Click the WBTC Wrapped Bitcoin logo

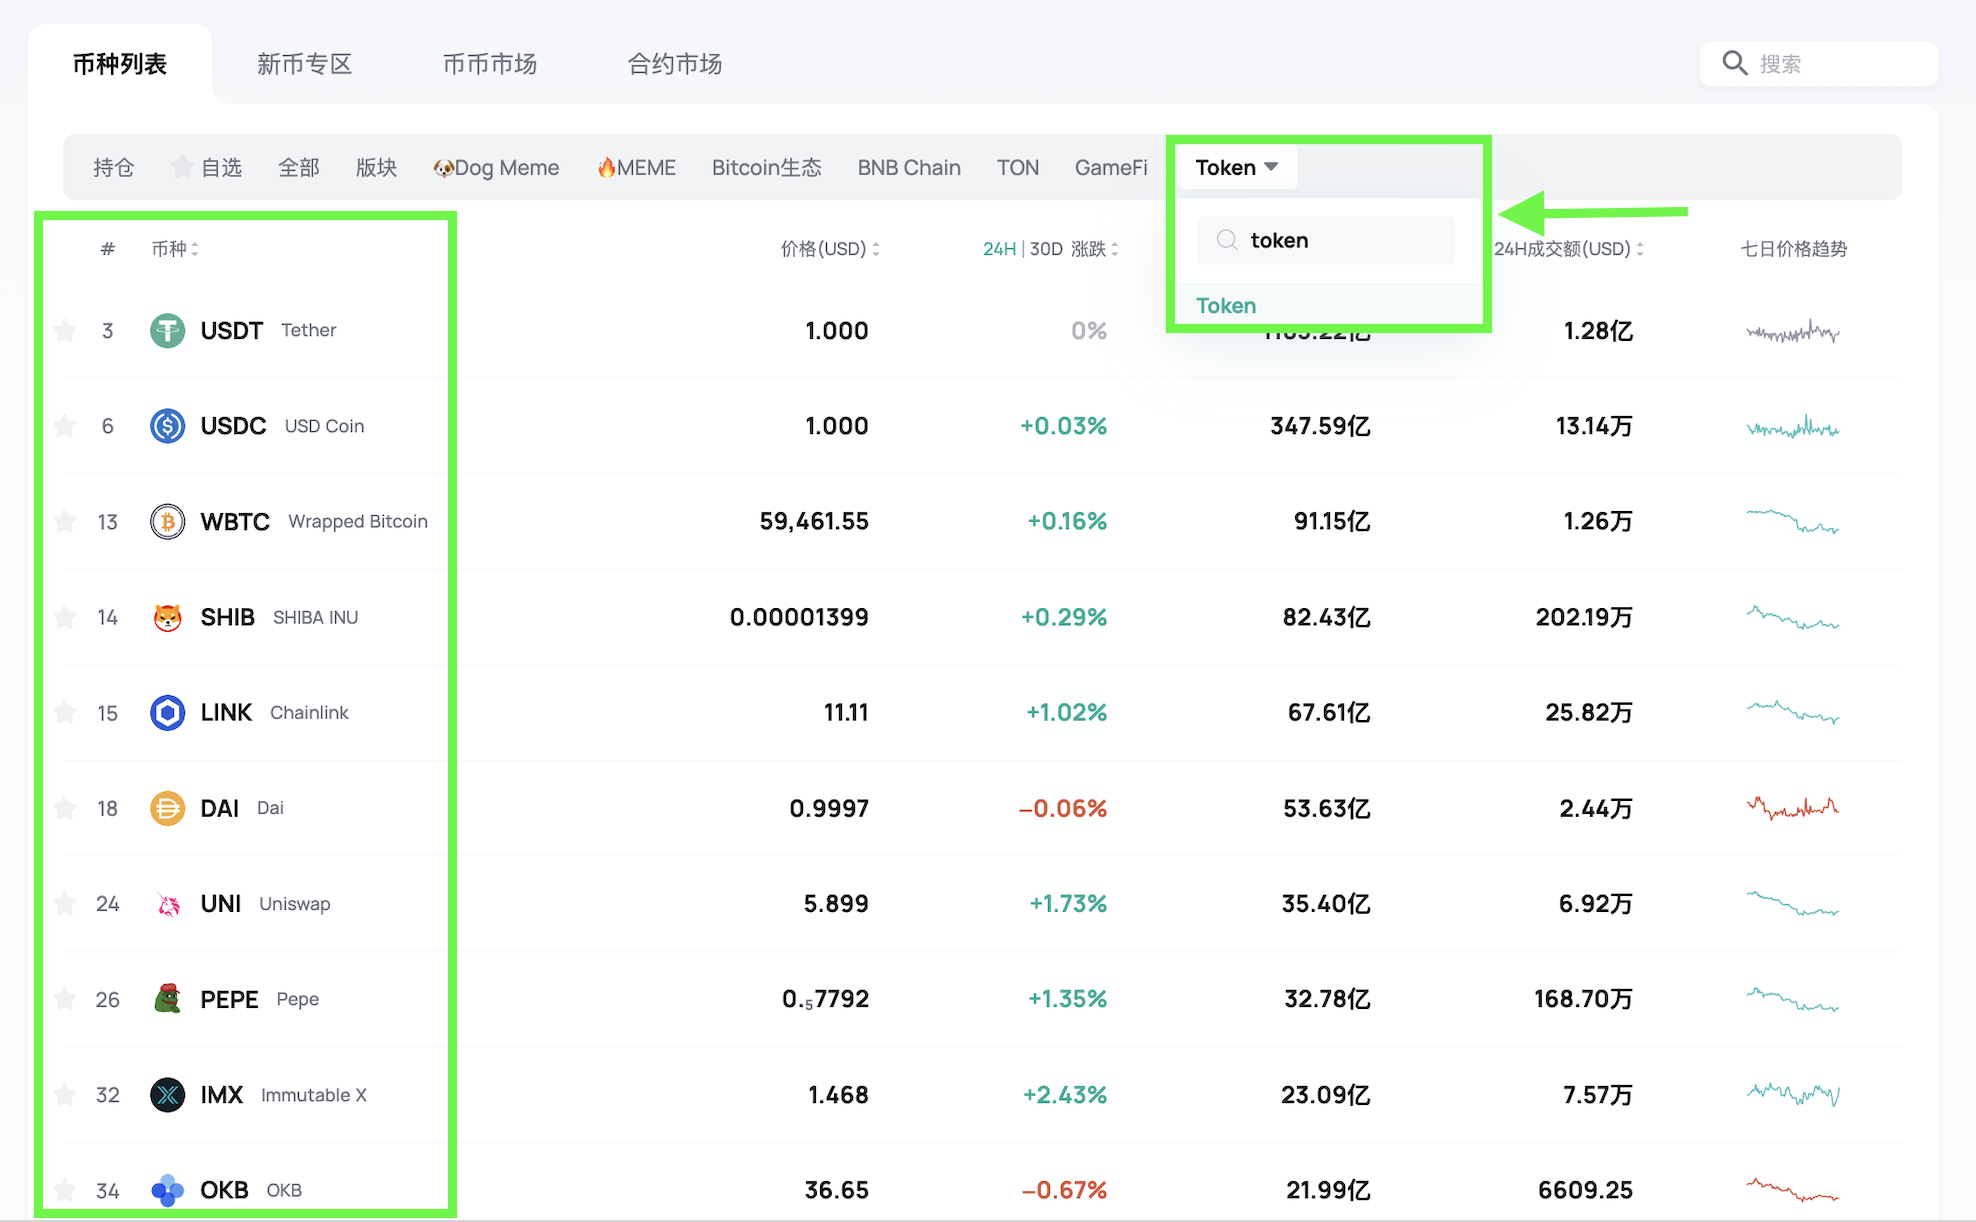click(167, 521)
